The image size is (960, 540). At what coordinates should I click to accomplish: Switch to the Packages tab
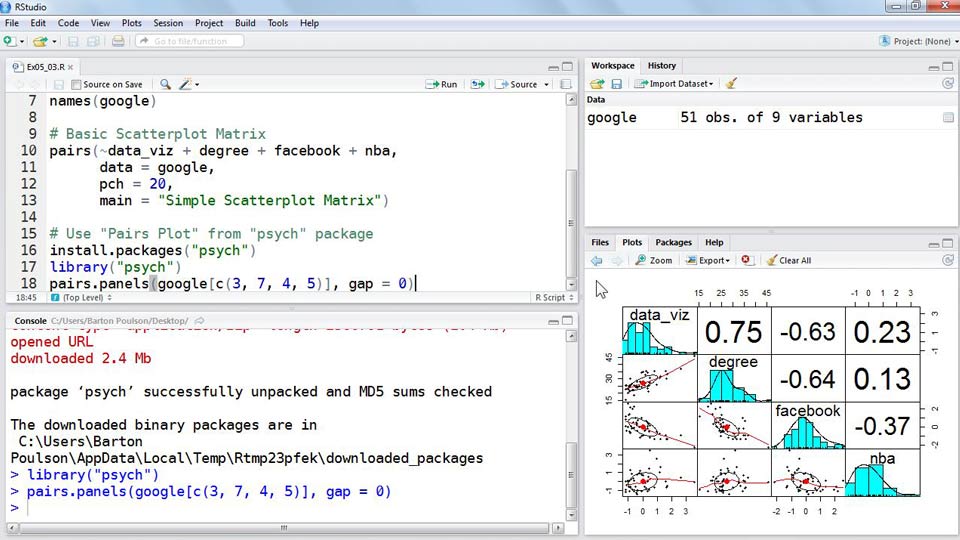click(x=673, y=242)
